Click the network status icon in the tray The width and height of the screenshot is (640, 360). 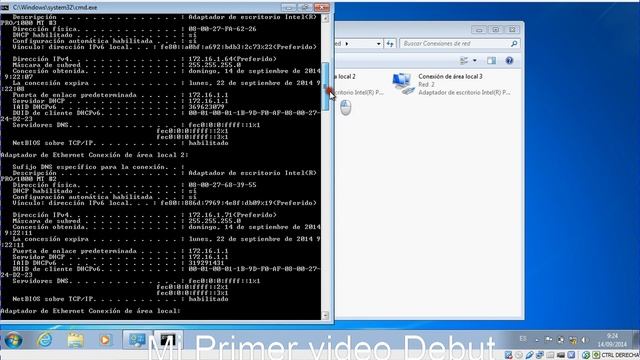click(573, 339)
